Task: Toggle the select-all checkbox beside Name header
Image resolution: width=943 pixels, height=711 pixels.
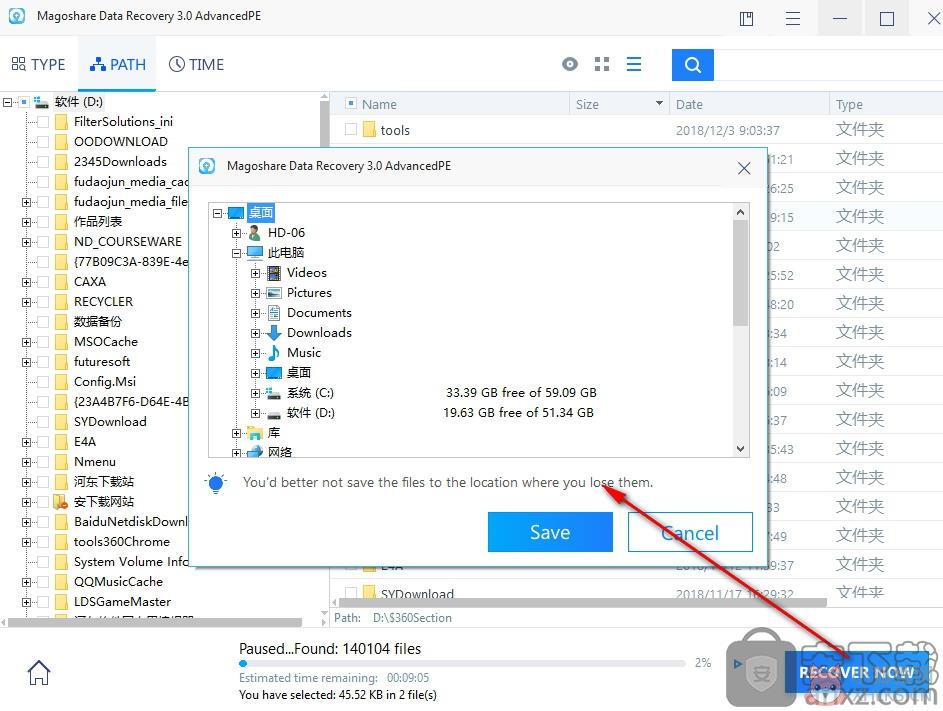Action: click(x=351, y=103)
